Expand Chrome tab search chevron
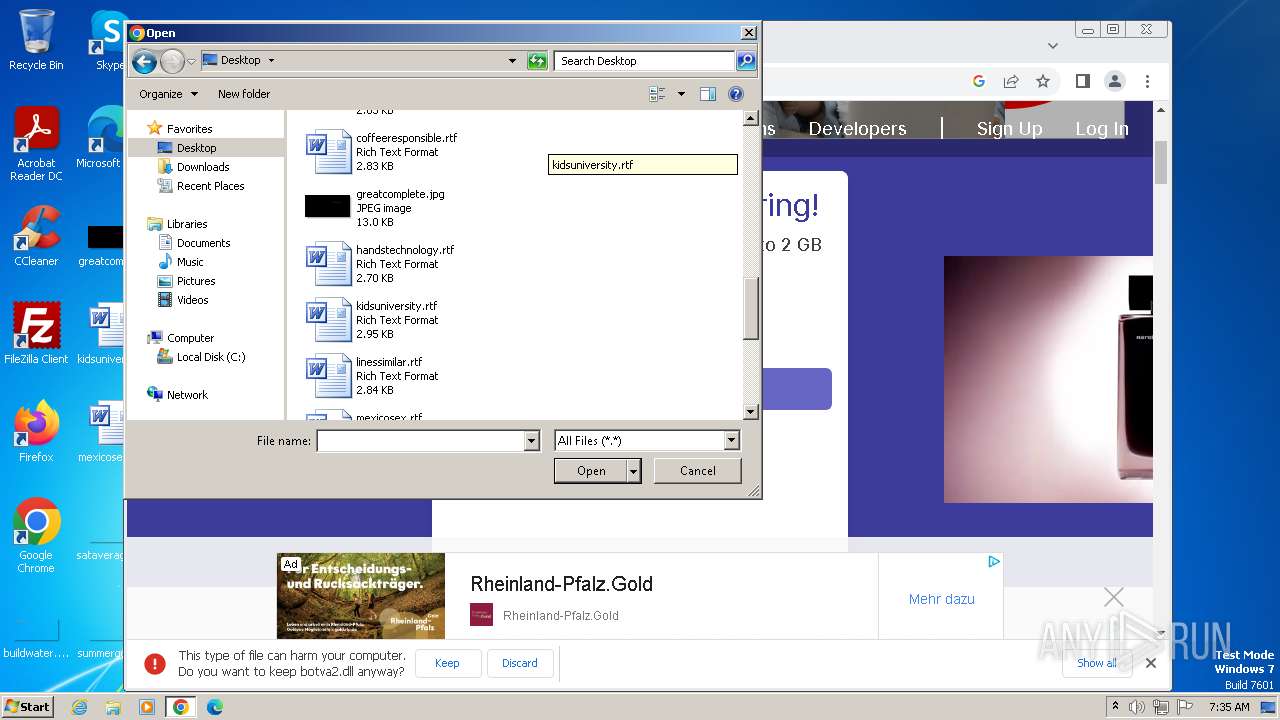Viewport: 1280px width, 720px height. pos(1052,45)
